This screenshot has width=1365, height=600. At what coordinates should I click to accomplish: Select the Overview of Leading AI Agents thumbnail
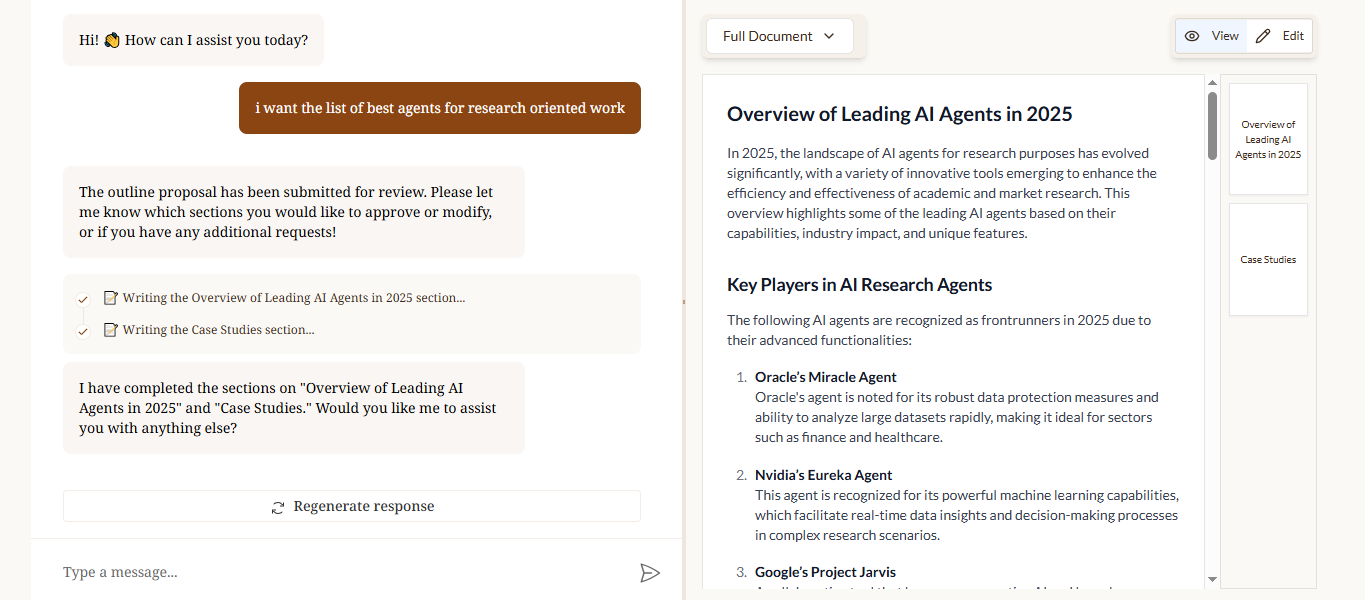(x=1268, y=139)
